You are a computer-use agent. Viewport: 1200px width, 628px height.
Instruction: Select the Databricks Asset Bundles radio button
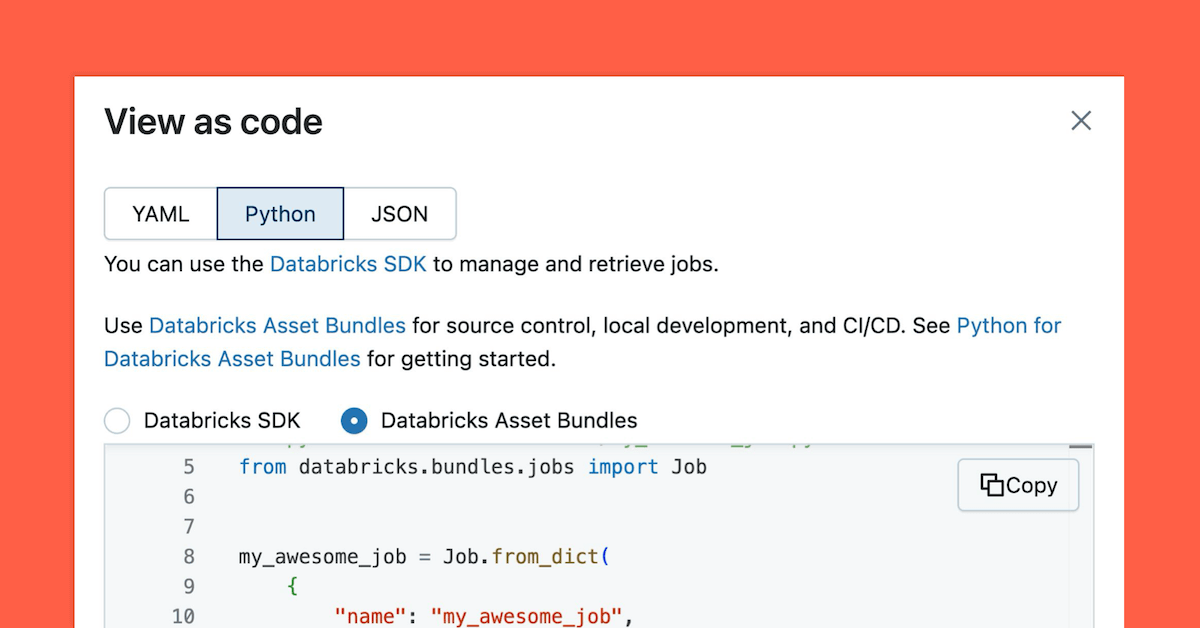click(354, 421)
